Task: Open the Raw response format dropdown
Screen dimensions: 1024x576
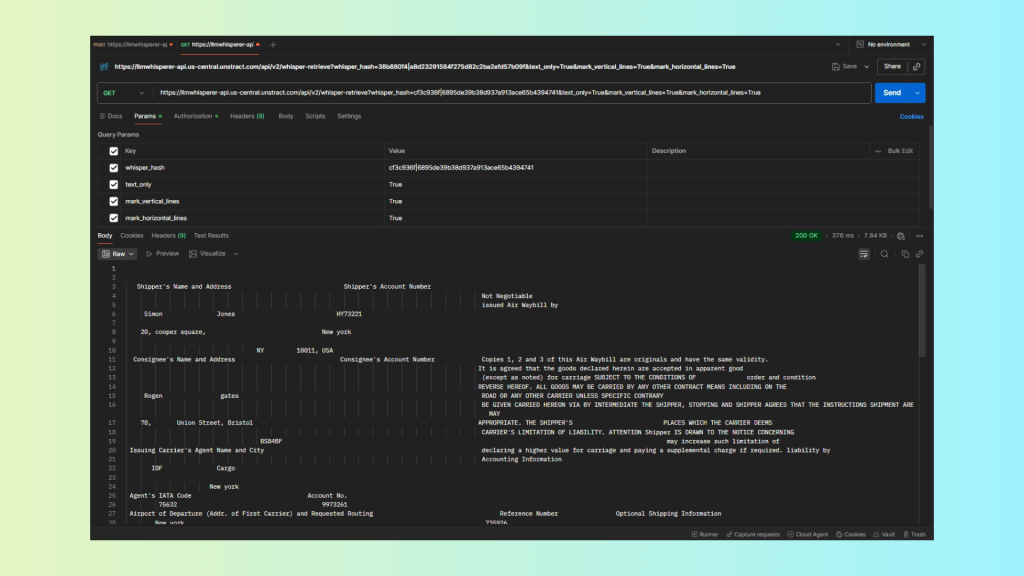Action: pos(119,254)
